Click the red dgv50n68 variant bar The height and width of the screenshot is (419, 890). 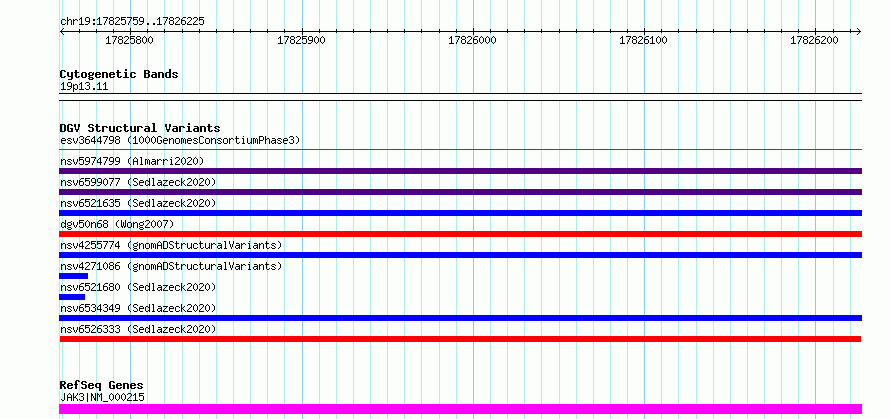coord(461,234)
